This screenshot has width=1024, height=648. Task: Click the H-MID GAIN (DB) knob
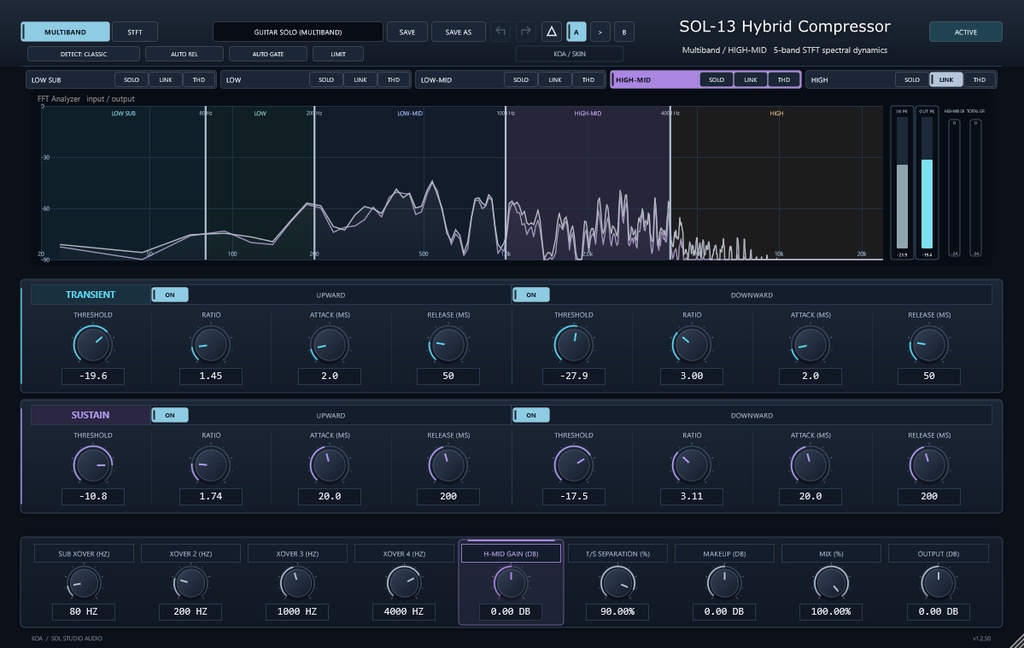[x=511, y=583]
